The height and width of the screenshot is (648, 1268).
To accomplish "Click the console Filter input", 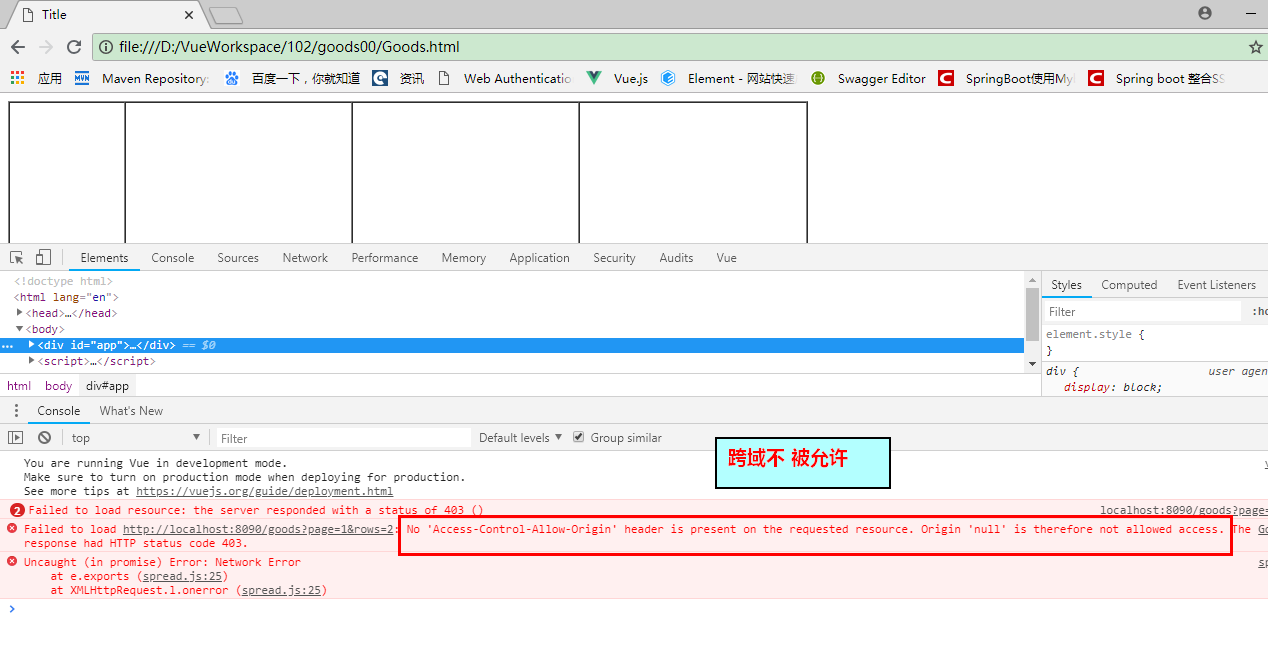I will pyautogui.click(x=343, y=438).
